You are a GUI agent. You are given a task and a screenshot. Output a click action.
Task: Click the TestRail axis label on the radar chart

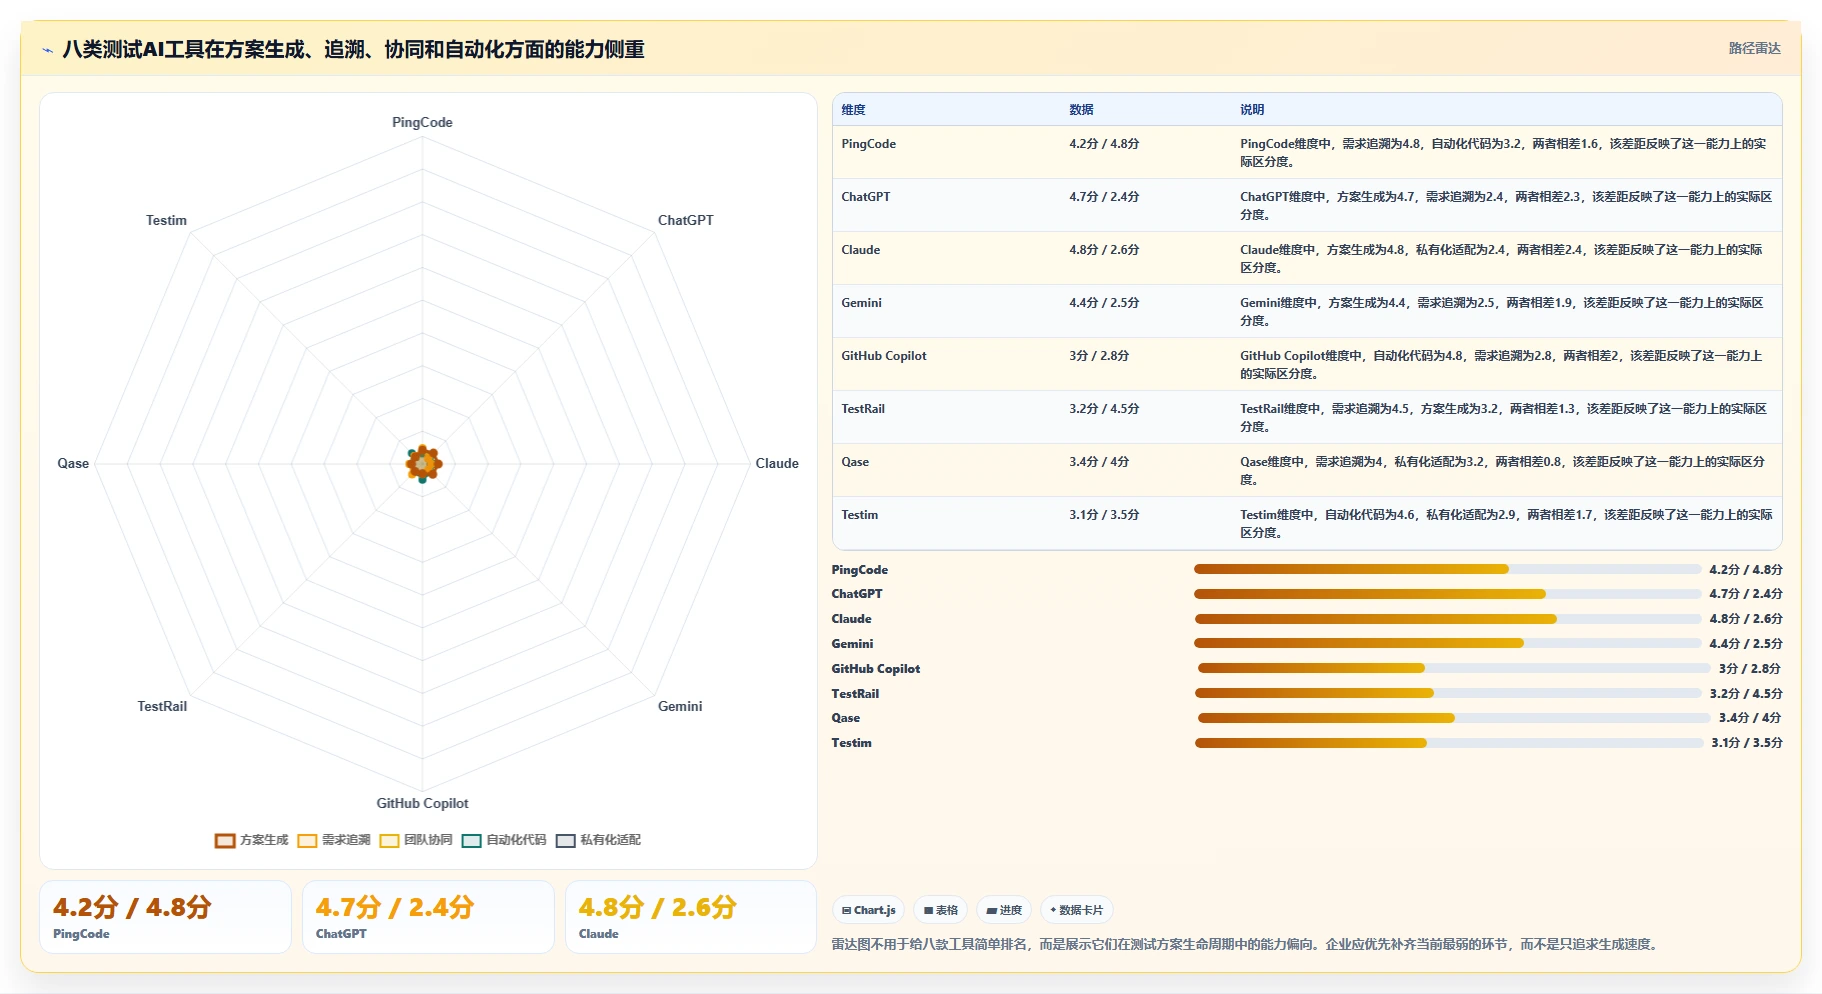click(162, 706)
